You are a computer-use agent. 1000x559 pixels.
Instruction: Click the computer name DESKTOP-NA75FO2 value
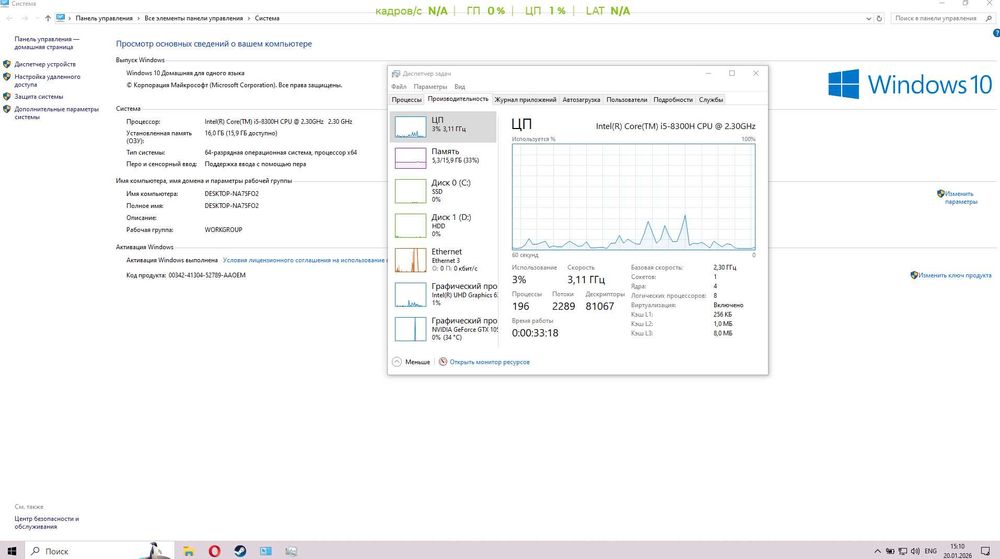coord(232,194)
